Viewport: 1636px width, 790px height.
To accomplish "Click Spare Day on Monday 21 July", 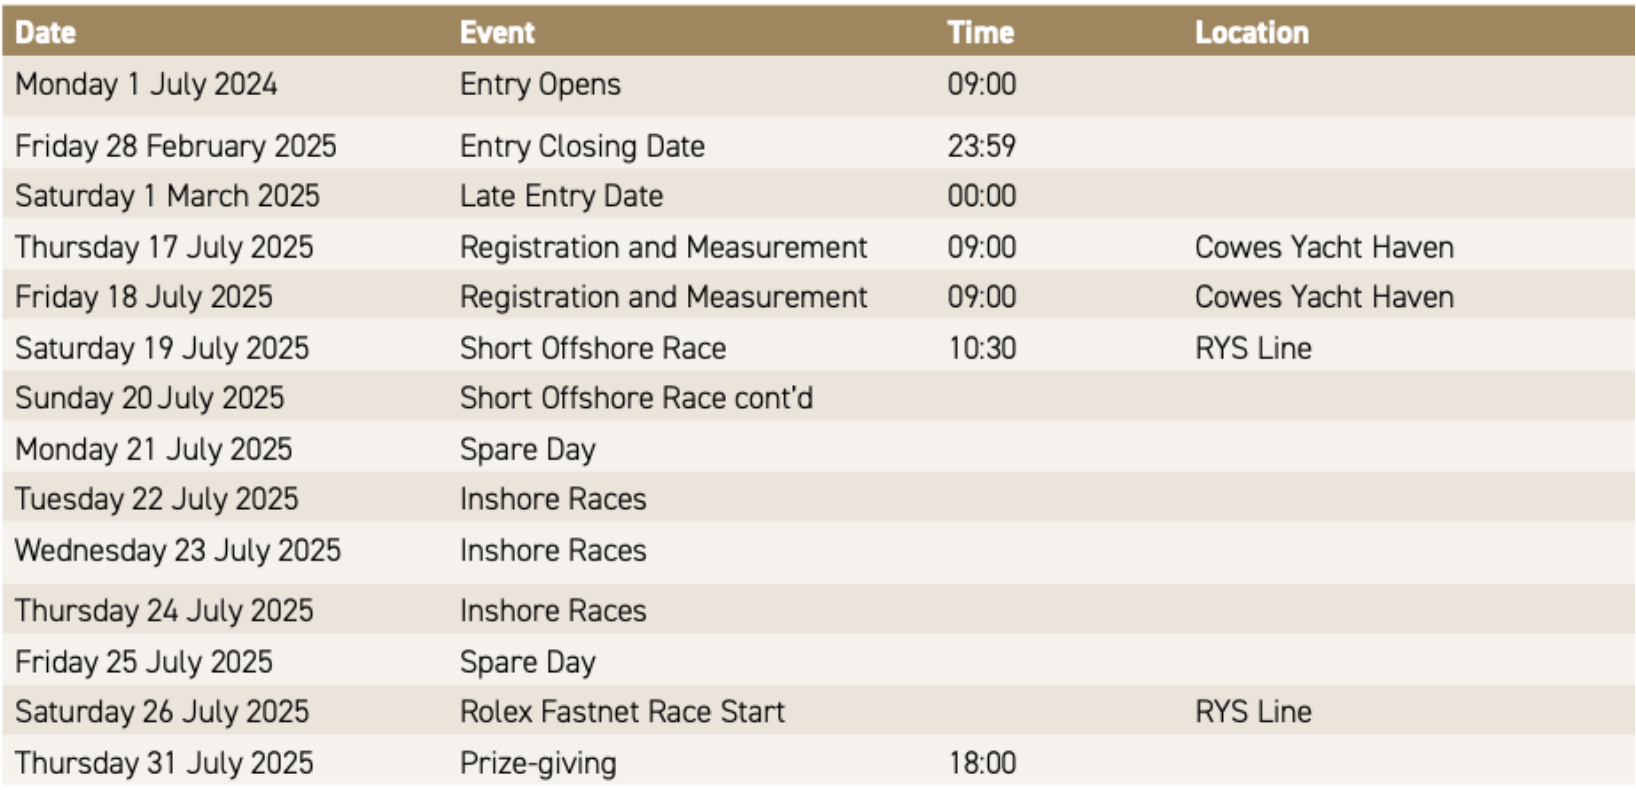I will coord(528,450).
